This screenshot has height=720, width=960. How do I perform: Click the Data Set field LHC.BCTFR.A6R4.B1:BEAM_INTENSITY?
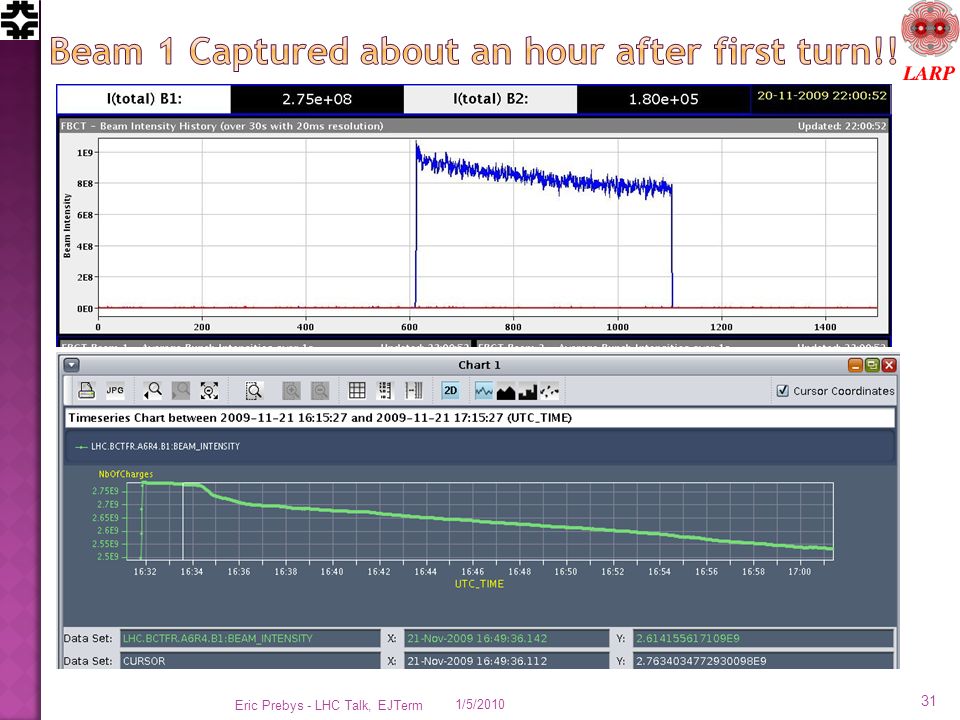click(x=250, y=639)
